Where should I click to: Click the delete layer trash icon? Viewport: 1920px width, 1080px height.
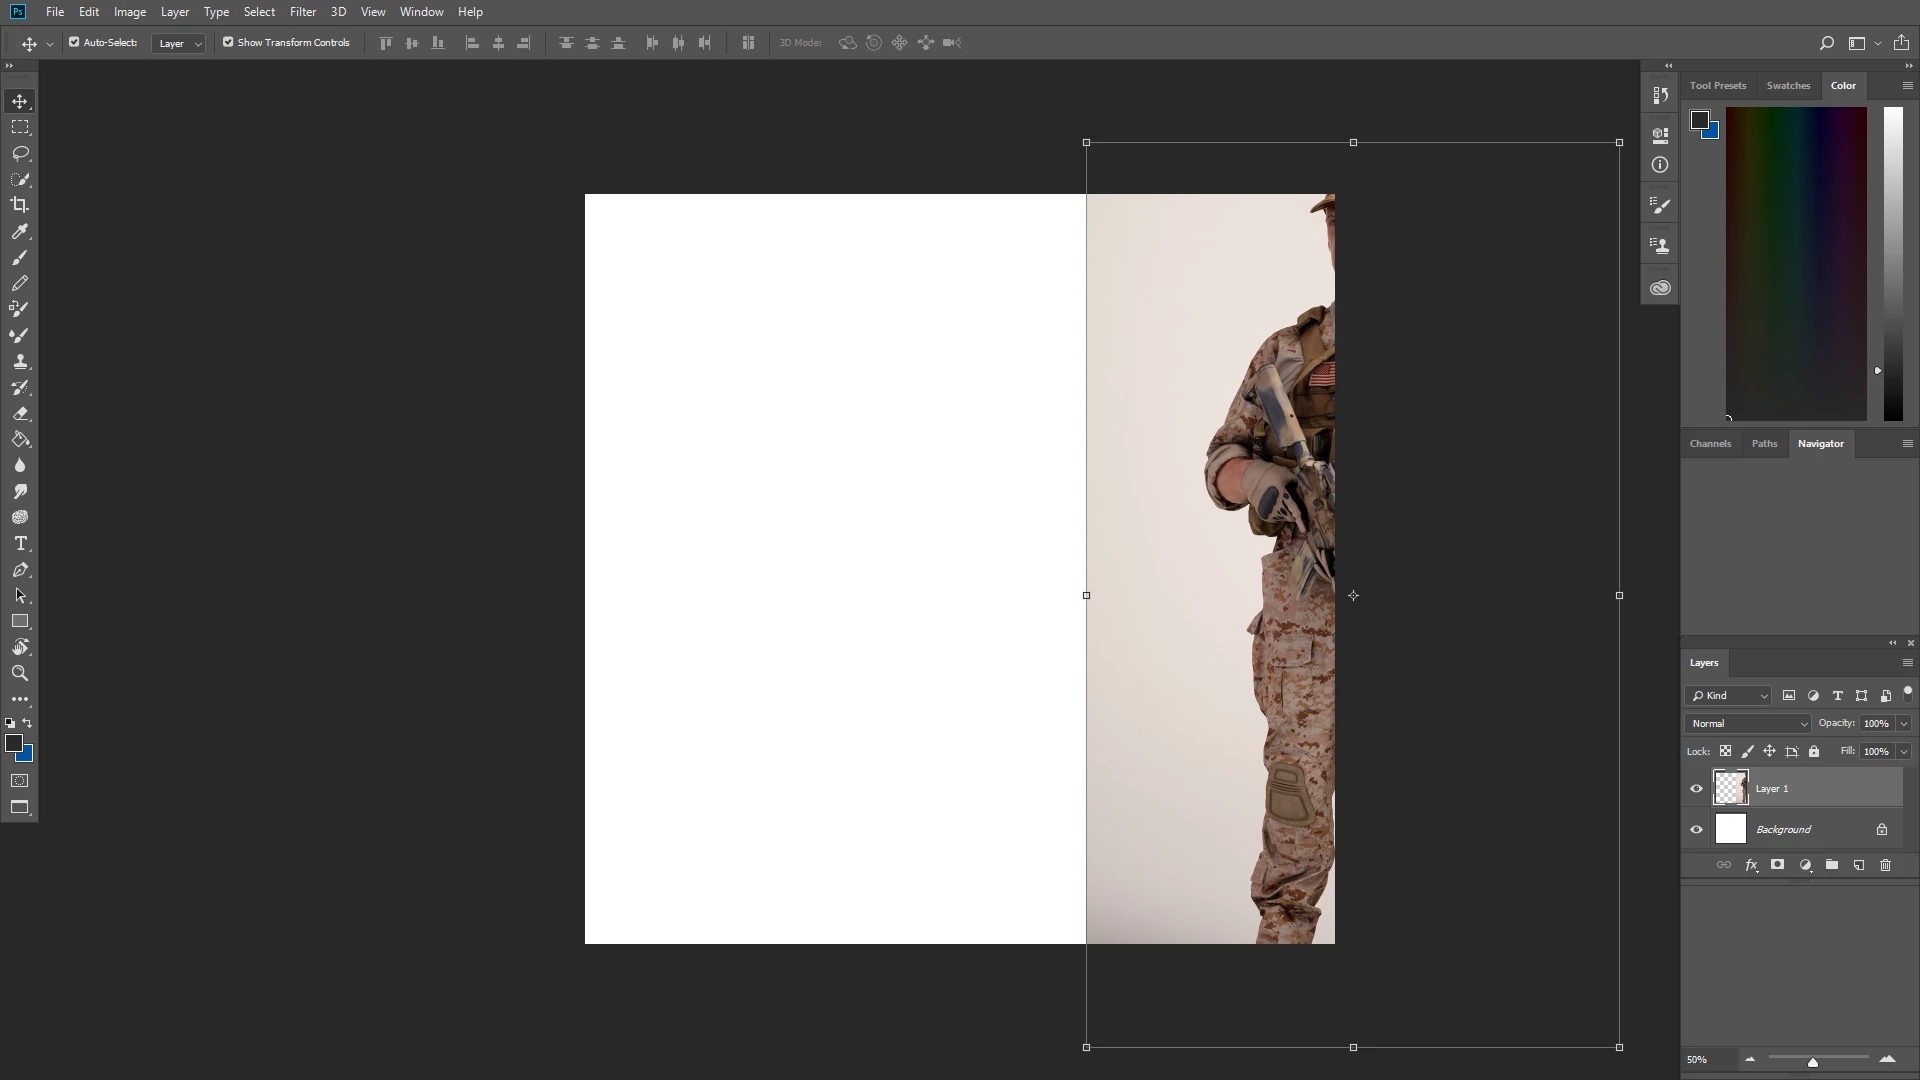tap(1885, 865)
